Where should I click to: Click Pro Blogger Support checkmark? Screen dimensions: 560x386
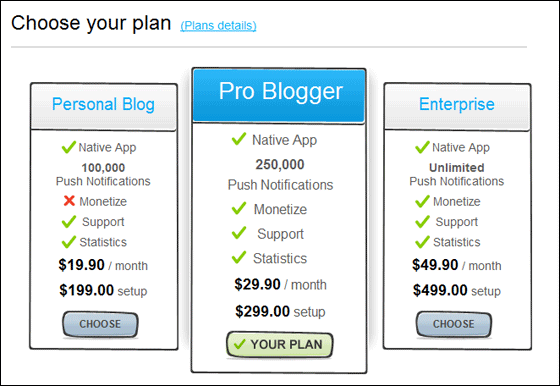coord(239,232)
